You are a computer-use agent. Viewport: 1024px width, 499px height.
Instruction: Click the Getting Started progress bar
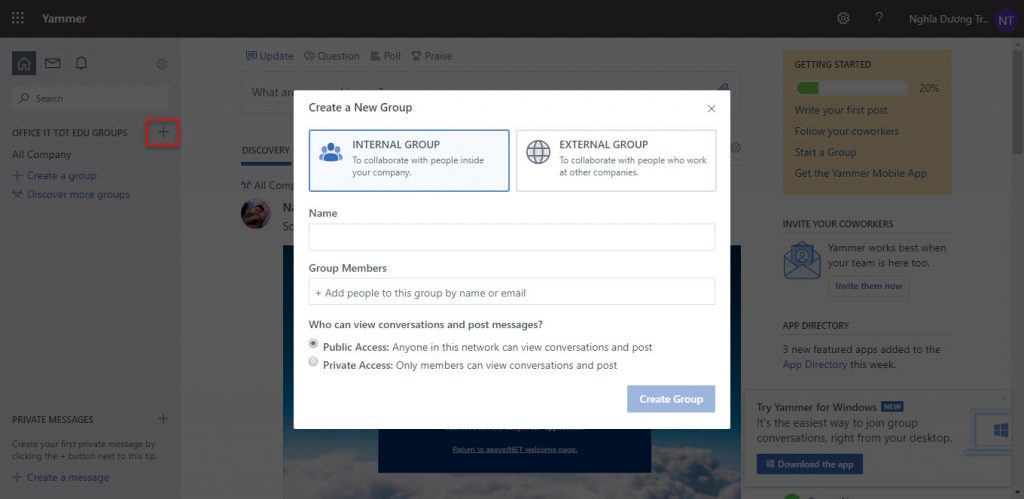(852, 88)
